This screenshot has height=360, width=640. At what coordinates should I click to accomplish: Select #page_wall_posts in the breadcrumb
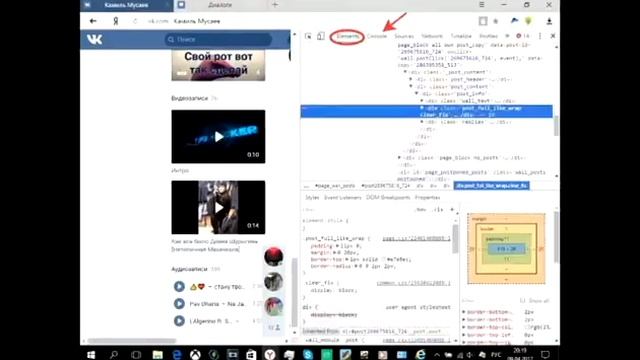coord(335,186)
